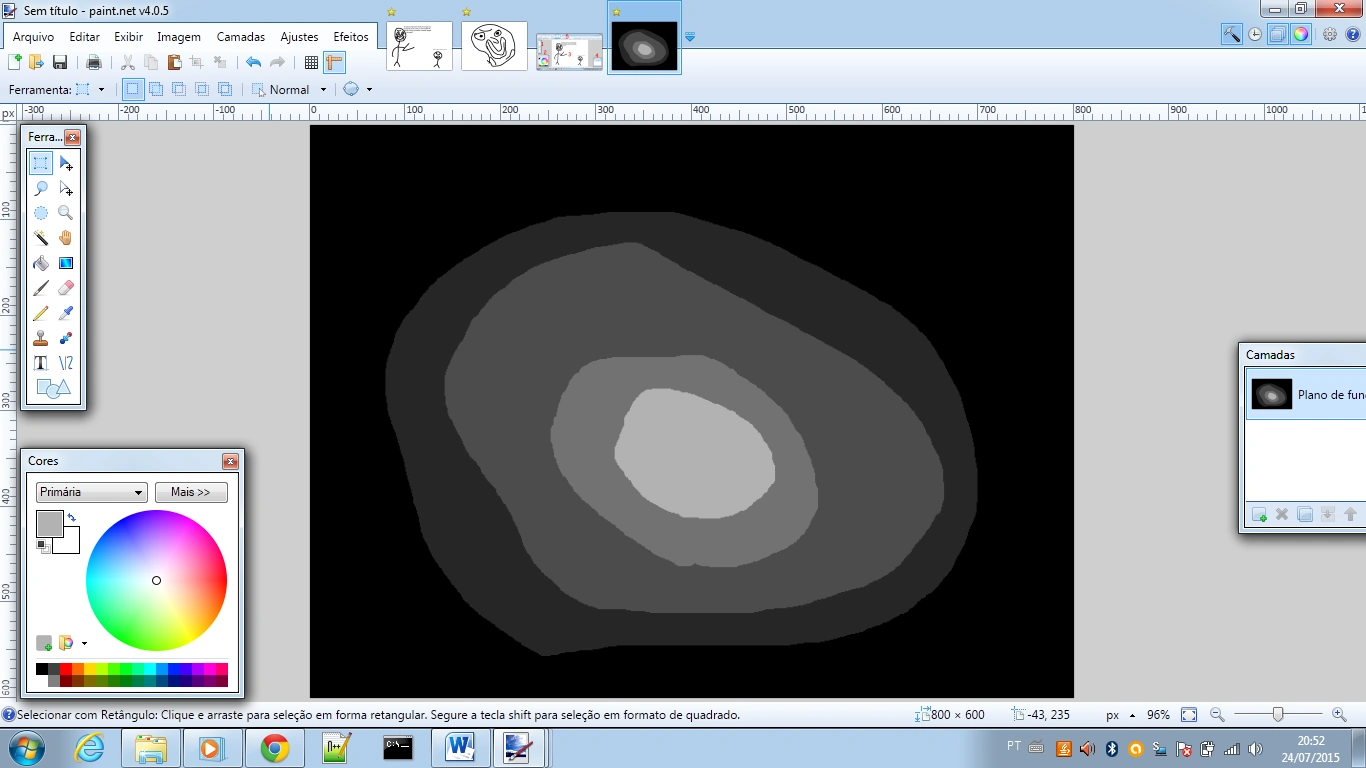Click the Undo arrow in toolbar
The height and width of the screenshot is (768, 1366).
click(x=253, y=62)
